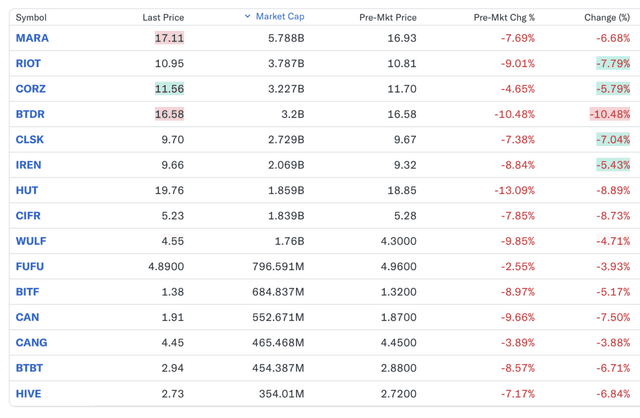
Task: Open the CIFR ticker link
Action: tap(28, 216)
